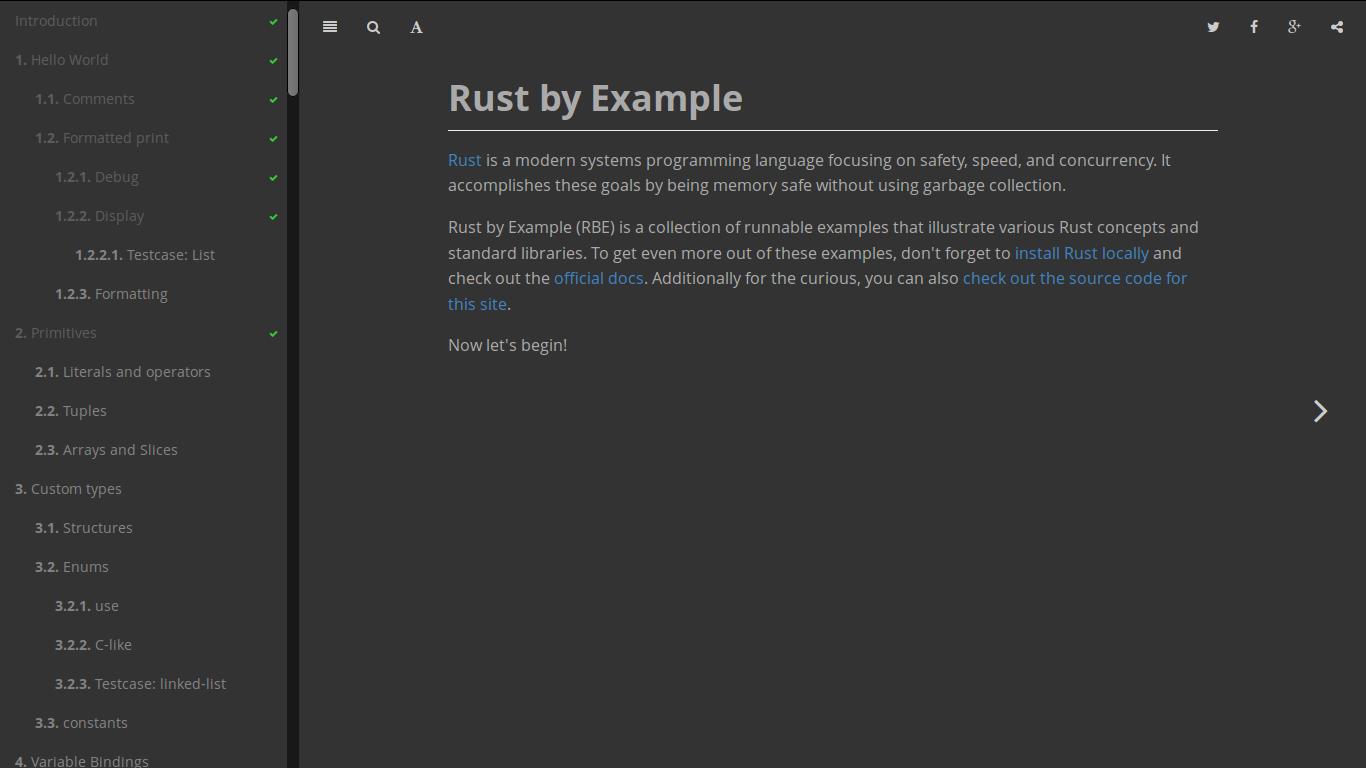Follow the install Rust locally link
The width and height of the screenshot is (1366, 768).
1082,253
